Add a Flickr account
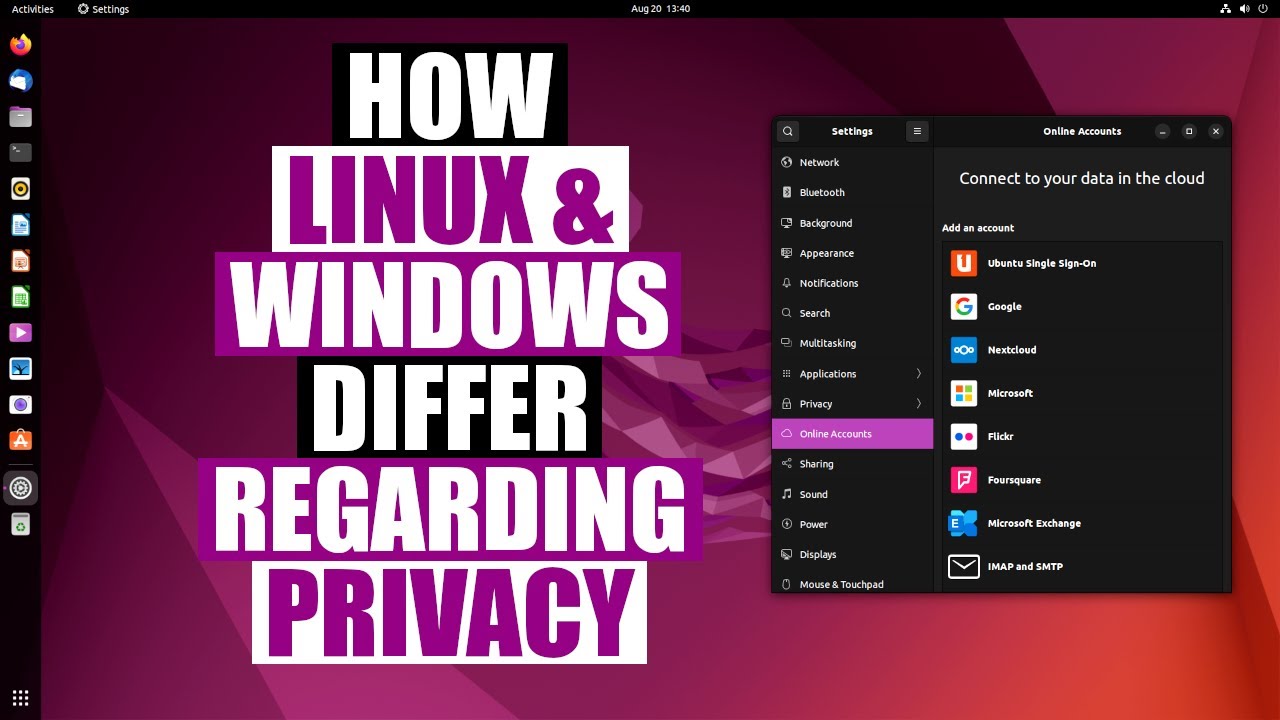The image size is (1280, 720). click(1082, 436)
